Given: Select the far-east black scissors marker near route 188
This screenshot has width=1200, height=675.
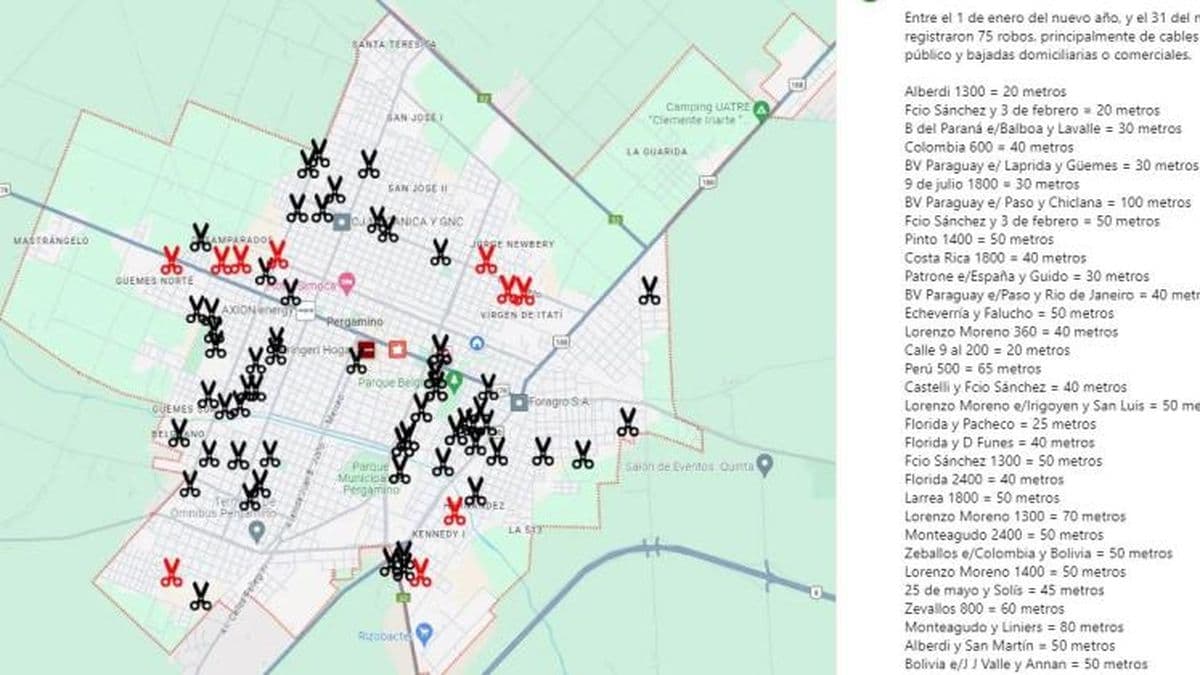Looking at the screenshot, I should [x=649, y=291].
